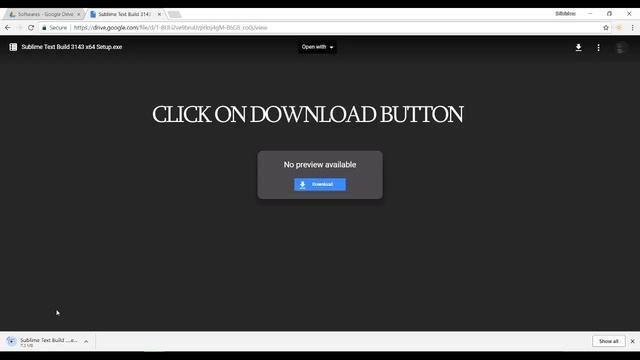Expand the download item options chevron
The height and width of the screenshot is (360, 640).
coord(86,342)
